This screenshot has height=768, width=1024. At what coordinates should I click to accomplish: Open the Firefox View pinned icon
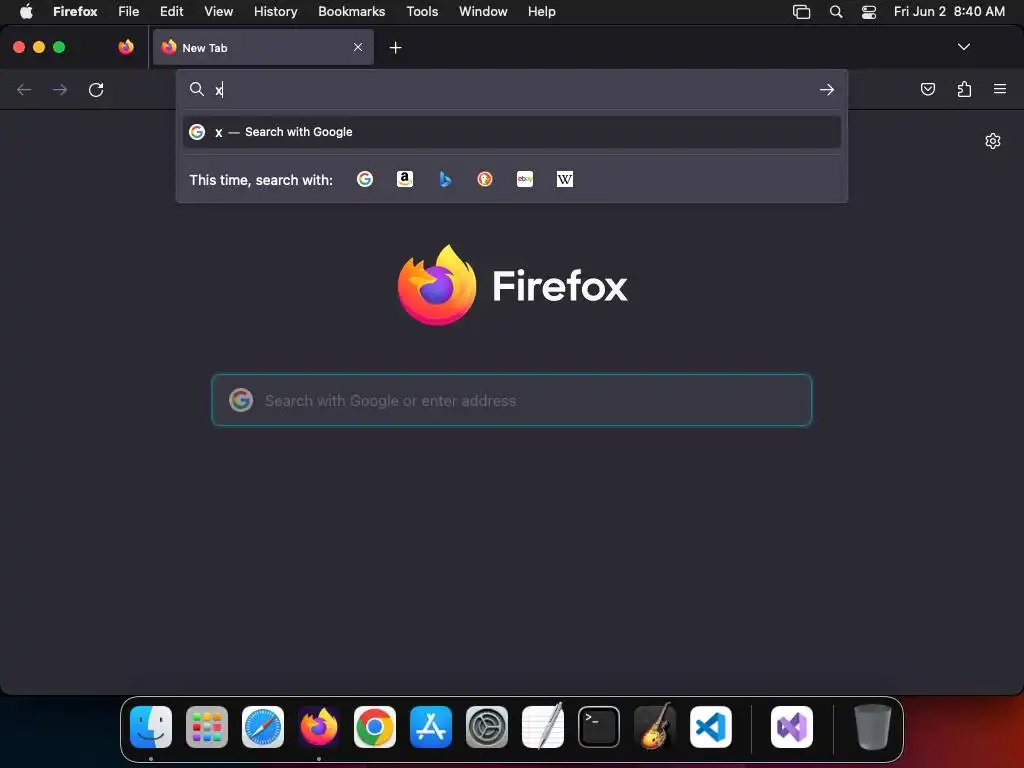click(x=126, y=47)
